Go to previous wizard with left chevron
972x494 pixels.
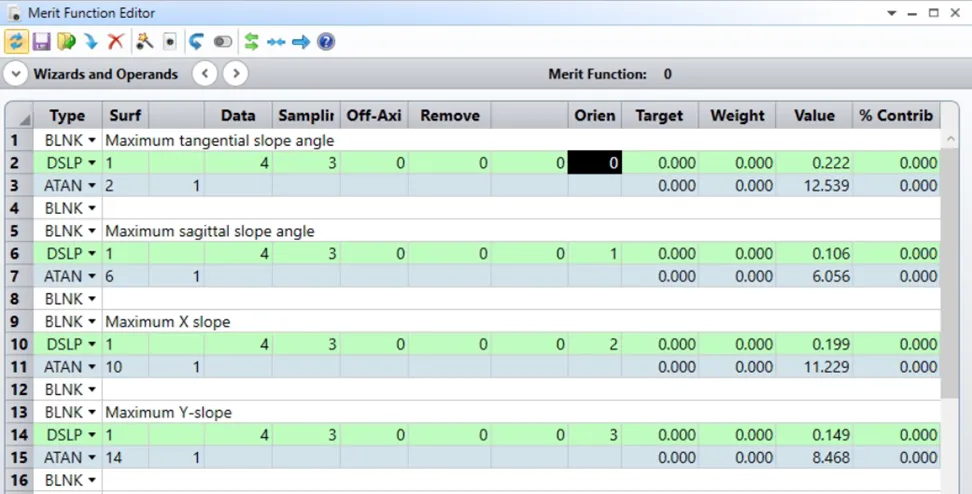[204, 74]
